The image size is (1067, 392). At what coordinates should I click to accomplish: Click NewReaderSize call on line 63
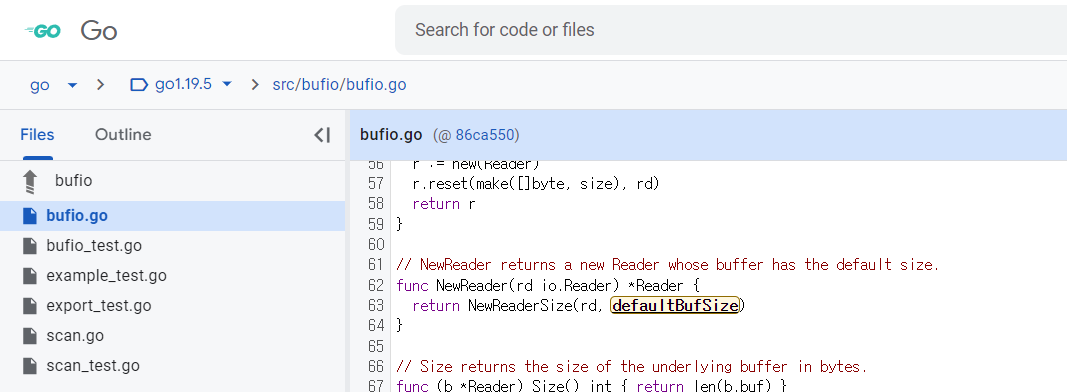coord(521,306)
